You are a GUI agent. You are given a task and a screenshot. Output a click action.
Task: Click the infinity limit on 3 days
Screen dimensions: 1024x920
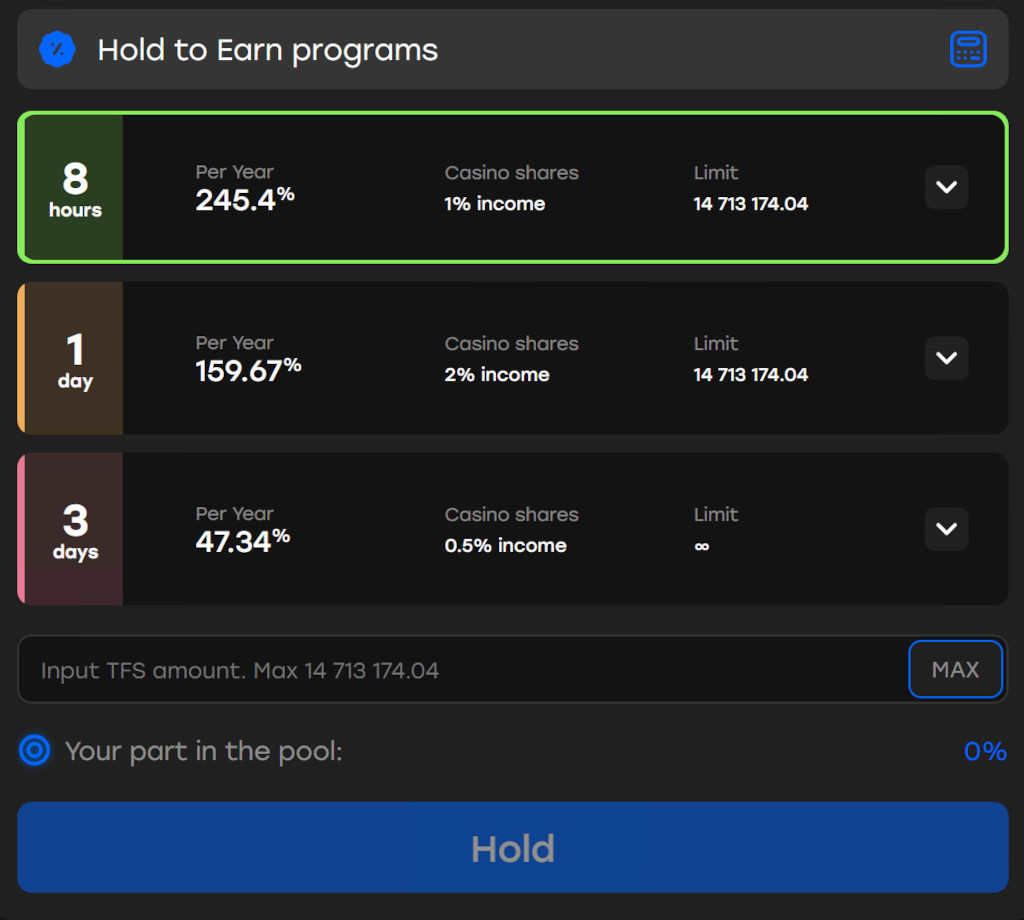(x=701, y=546)
